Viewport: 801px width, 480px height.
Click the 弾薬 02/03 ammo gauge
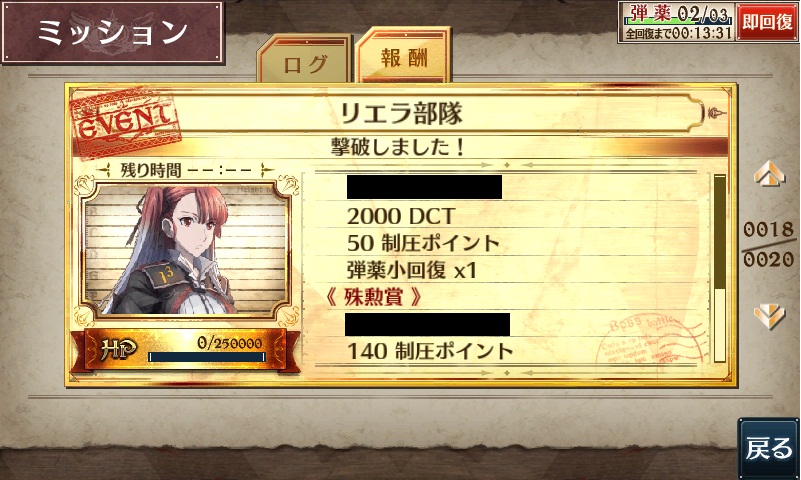click(677, 22)
